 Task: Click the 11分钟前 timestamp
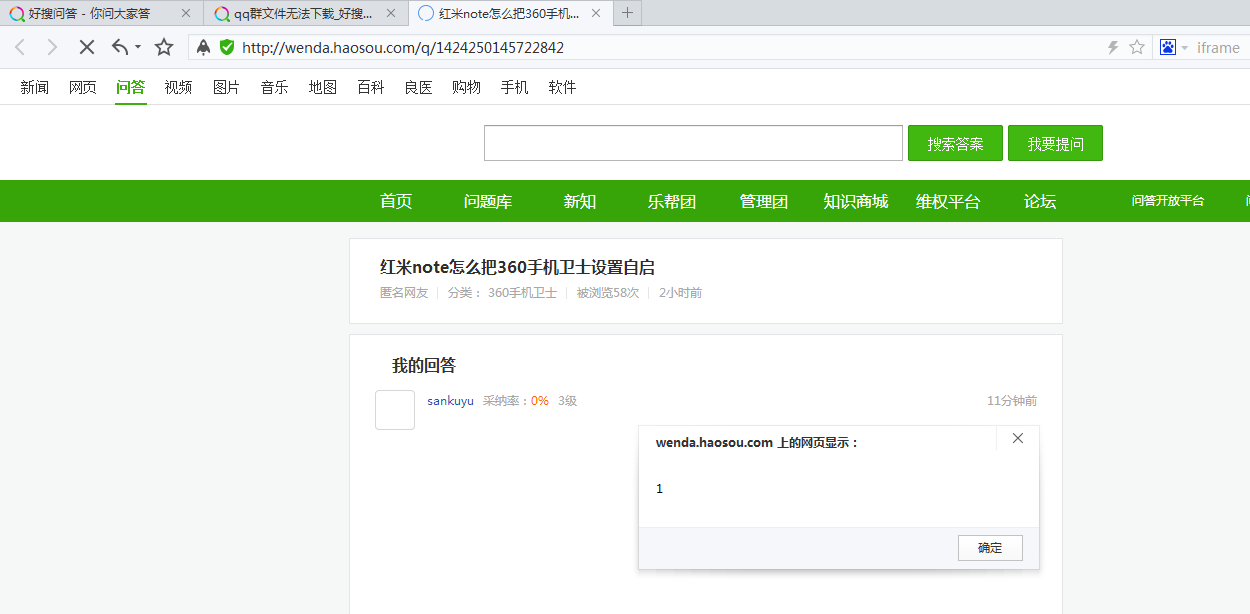pyautogui.click(x=1012, y=401)
